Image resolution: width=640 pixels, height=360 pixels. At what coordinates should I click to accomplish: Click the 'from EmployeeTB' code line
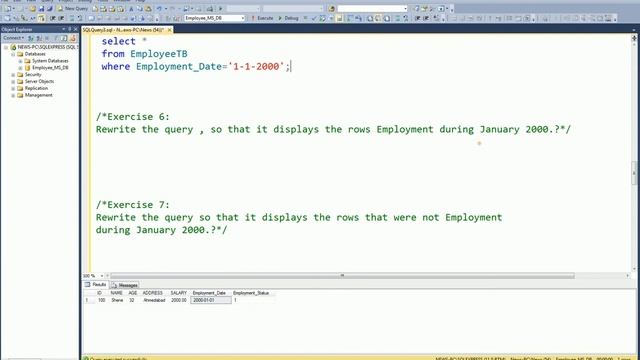coord(144,54)
